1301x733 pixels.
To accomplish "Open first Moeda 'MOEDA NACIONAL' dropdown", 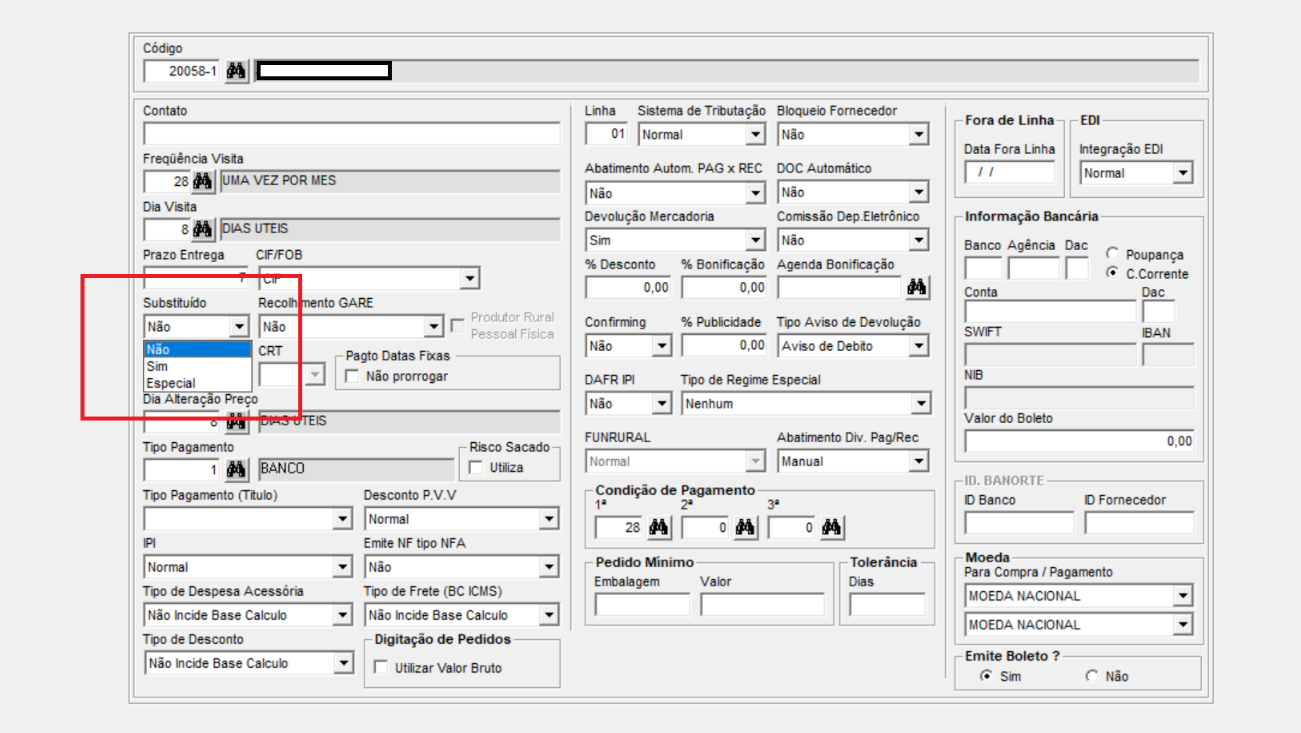I will [x=1183, y=596].
